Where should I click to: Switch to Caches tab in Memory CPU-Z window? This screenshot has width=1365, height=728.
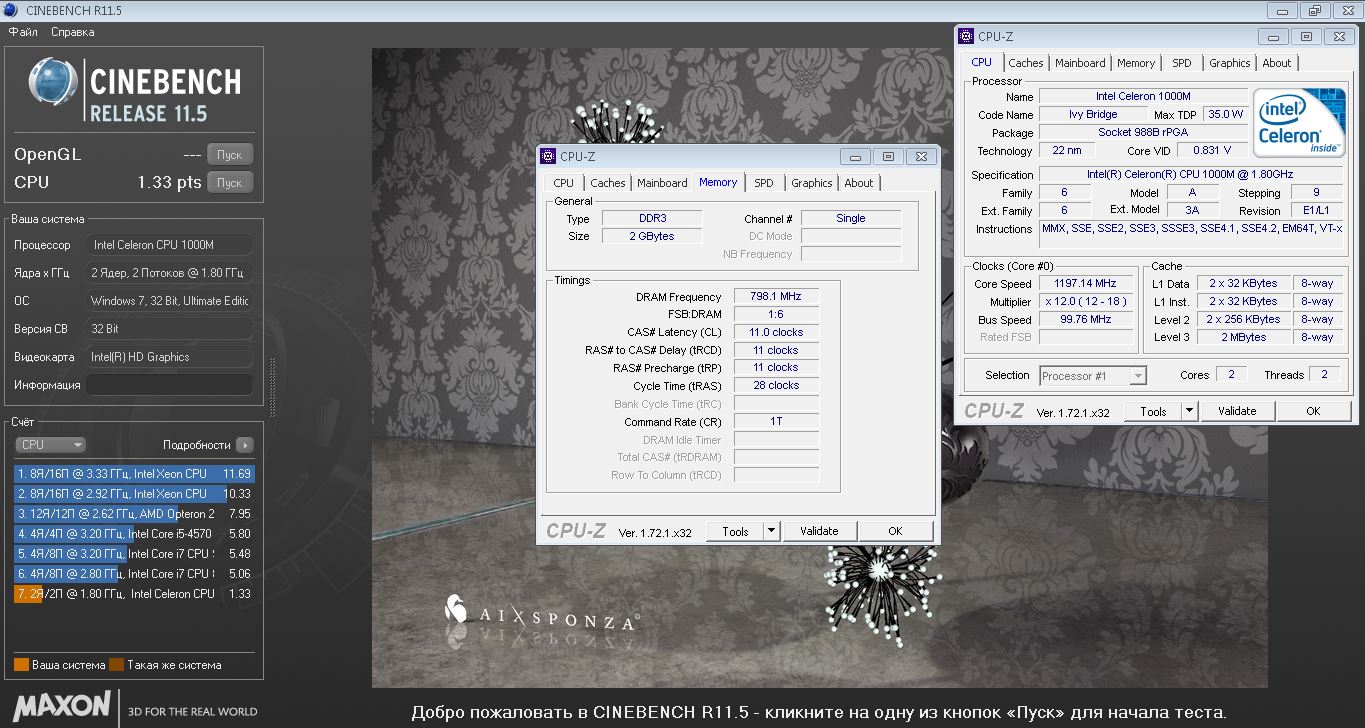point(607,183)
